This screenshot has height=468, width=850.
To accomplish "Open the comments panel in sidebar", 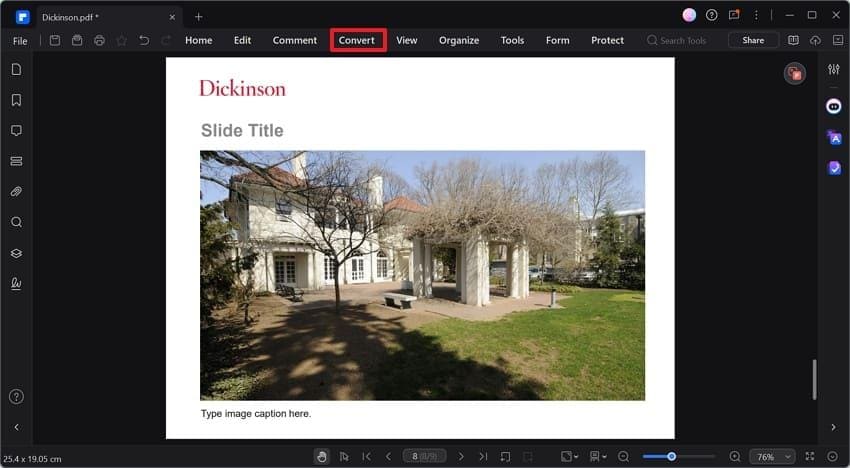I will pos(16,131).
